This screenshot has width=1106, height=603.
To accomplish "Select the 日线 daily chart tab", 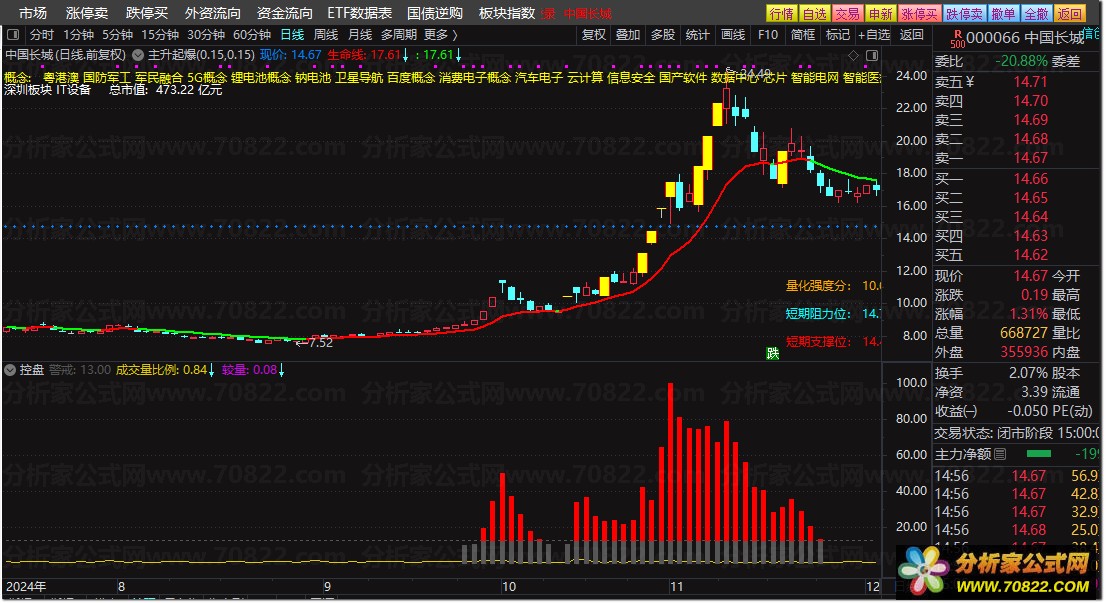I will (x=292, y=35).
